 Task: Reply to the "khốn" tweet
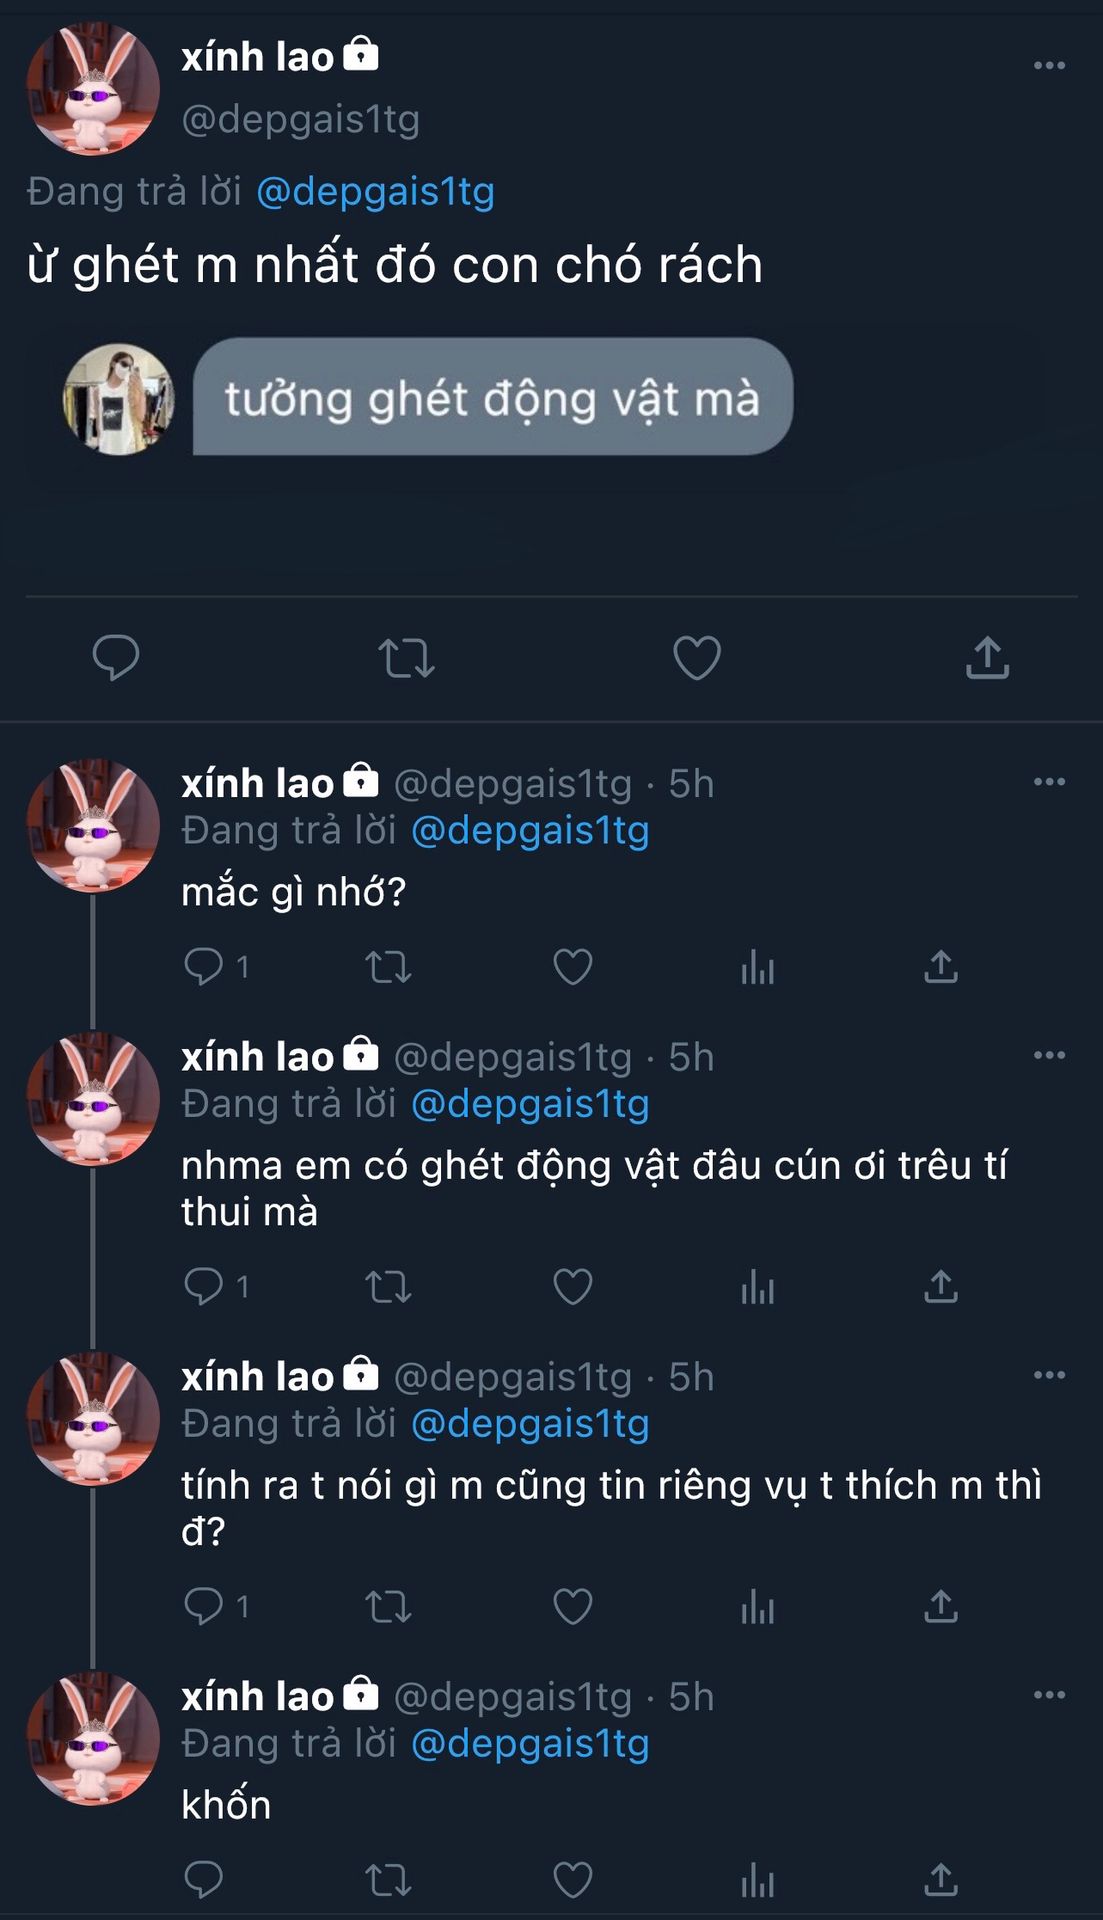[x=204, y=1880]
